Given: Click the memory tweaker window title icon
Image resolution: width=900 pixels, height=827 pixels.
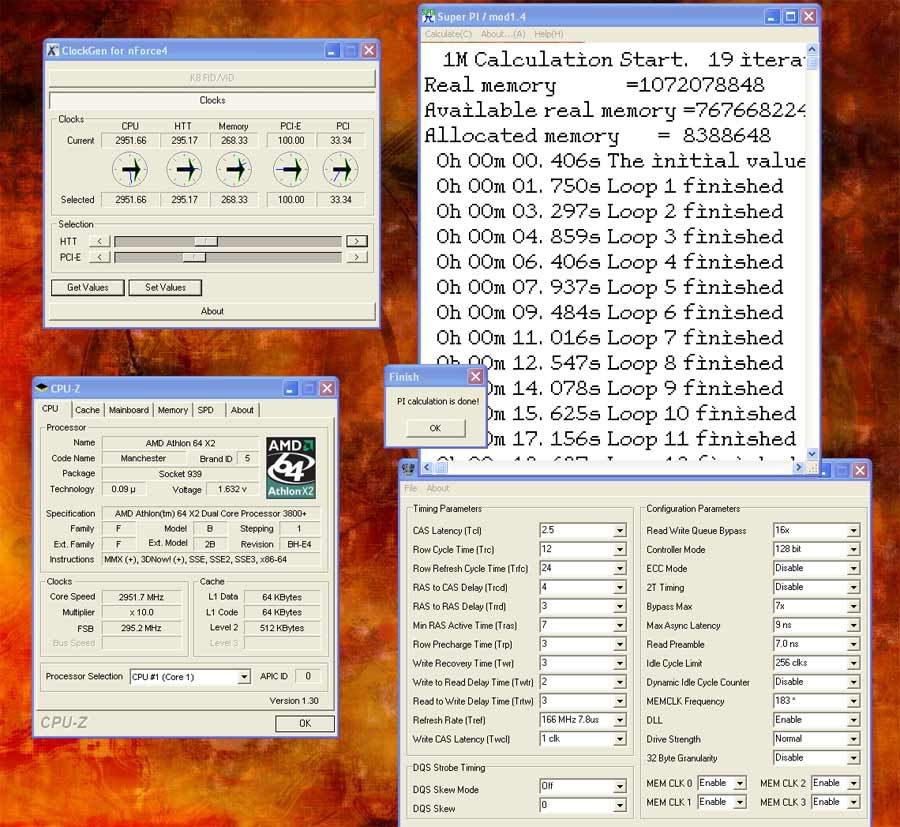Looking at the screenshot, I should click(409, 469).
